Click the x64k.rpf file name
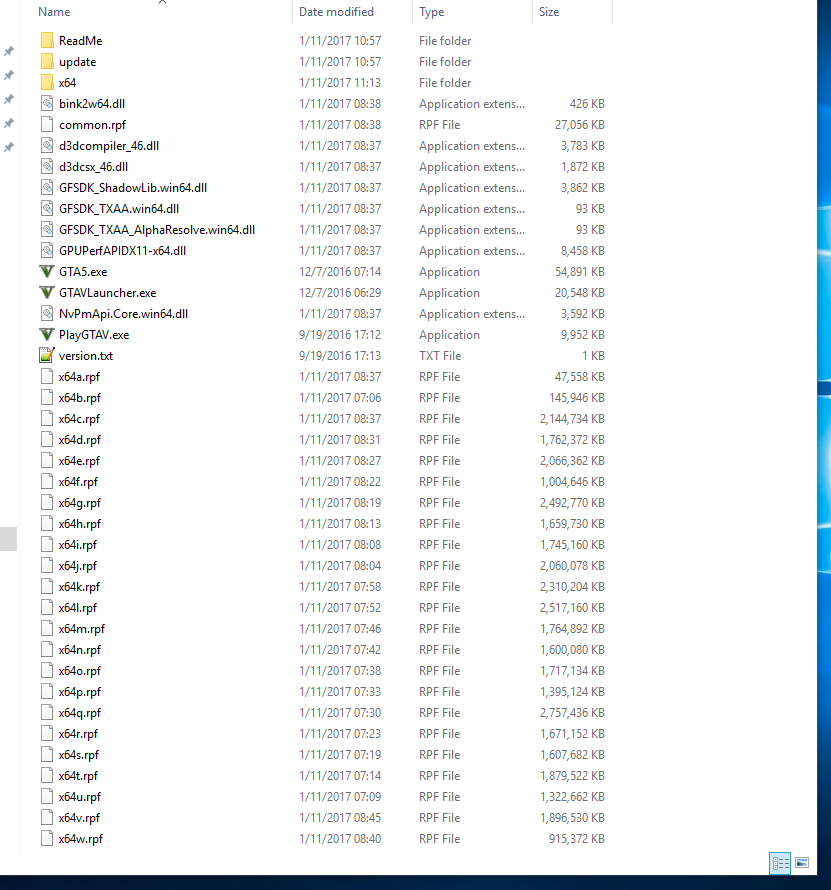Image resolution: width=831 pixels, height=890 pixels. (x=79, y=587)
